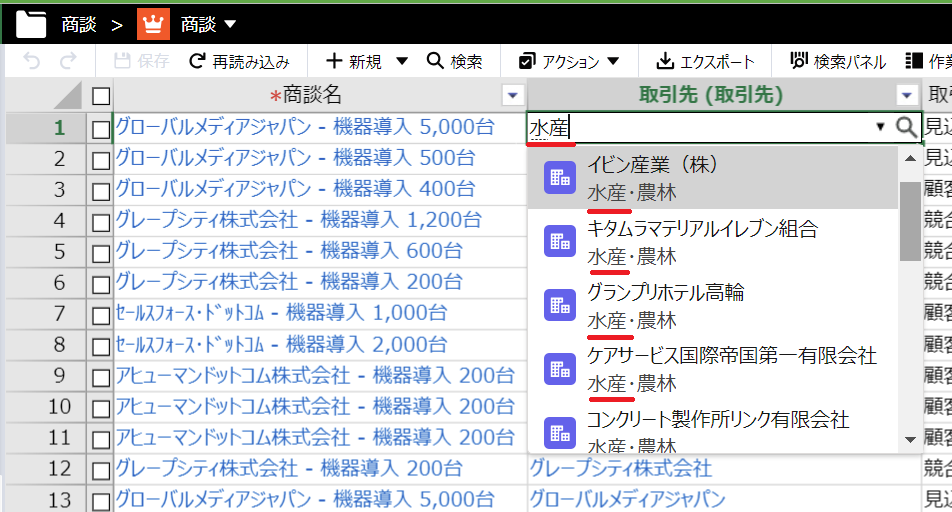Click the orange crown 商談 icon

click(x=153, y=24)
